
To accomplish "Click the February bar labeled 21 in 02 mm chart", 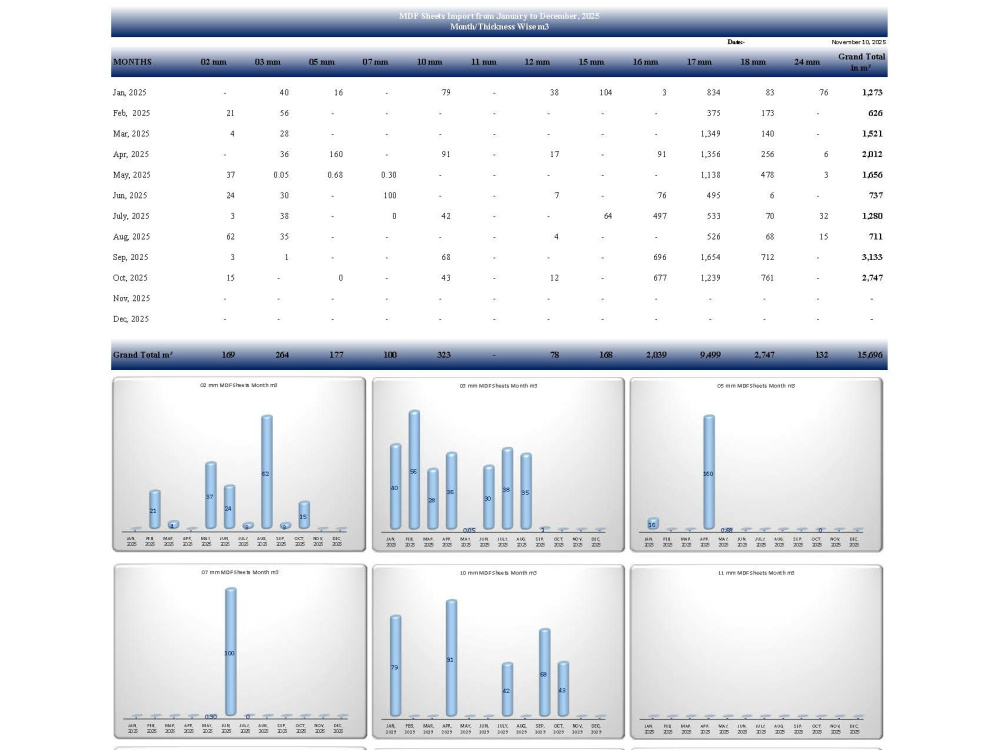I will [x=154, y=510].
